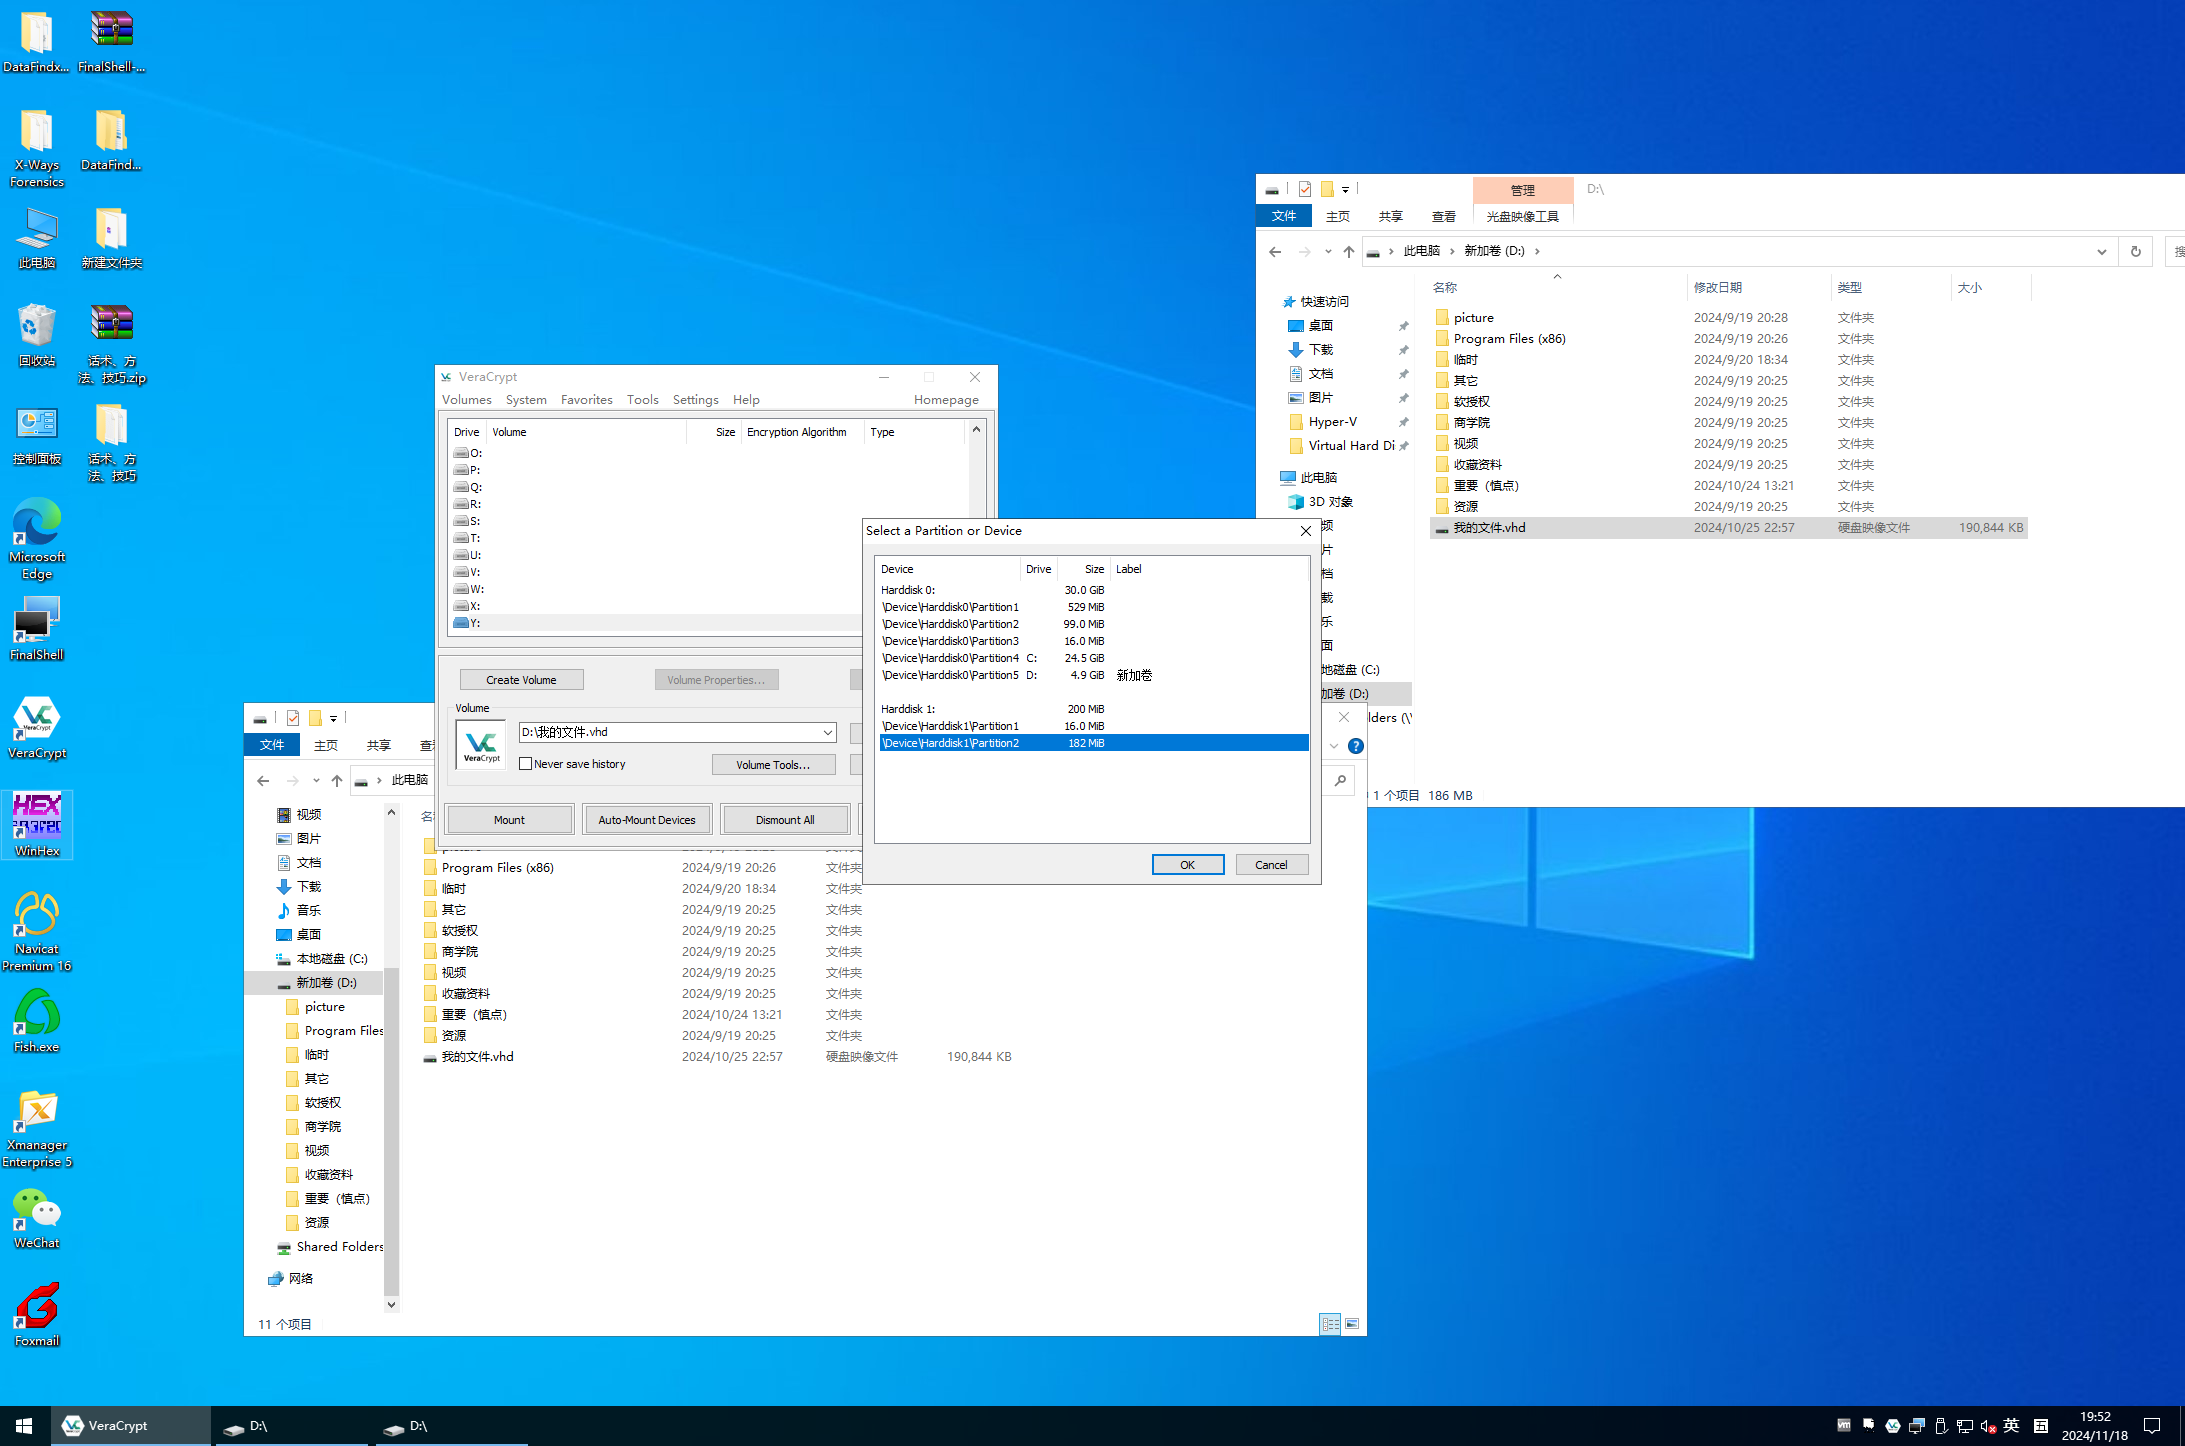This screenshot has width=2185, height=1446.
Task: Click the VeraCrypt logo in Volume section
Action: point(481,744)
